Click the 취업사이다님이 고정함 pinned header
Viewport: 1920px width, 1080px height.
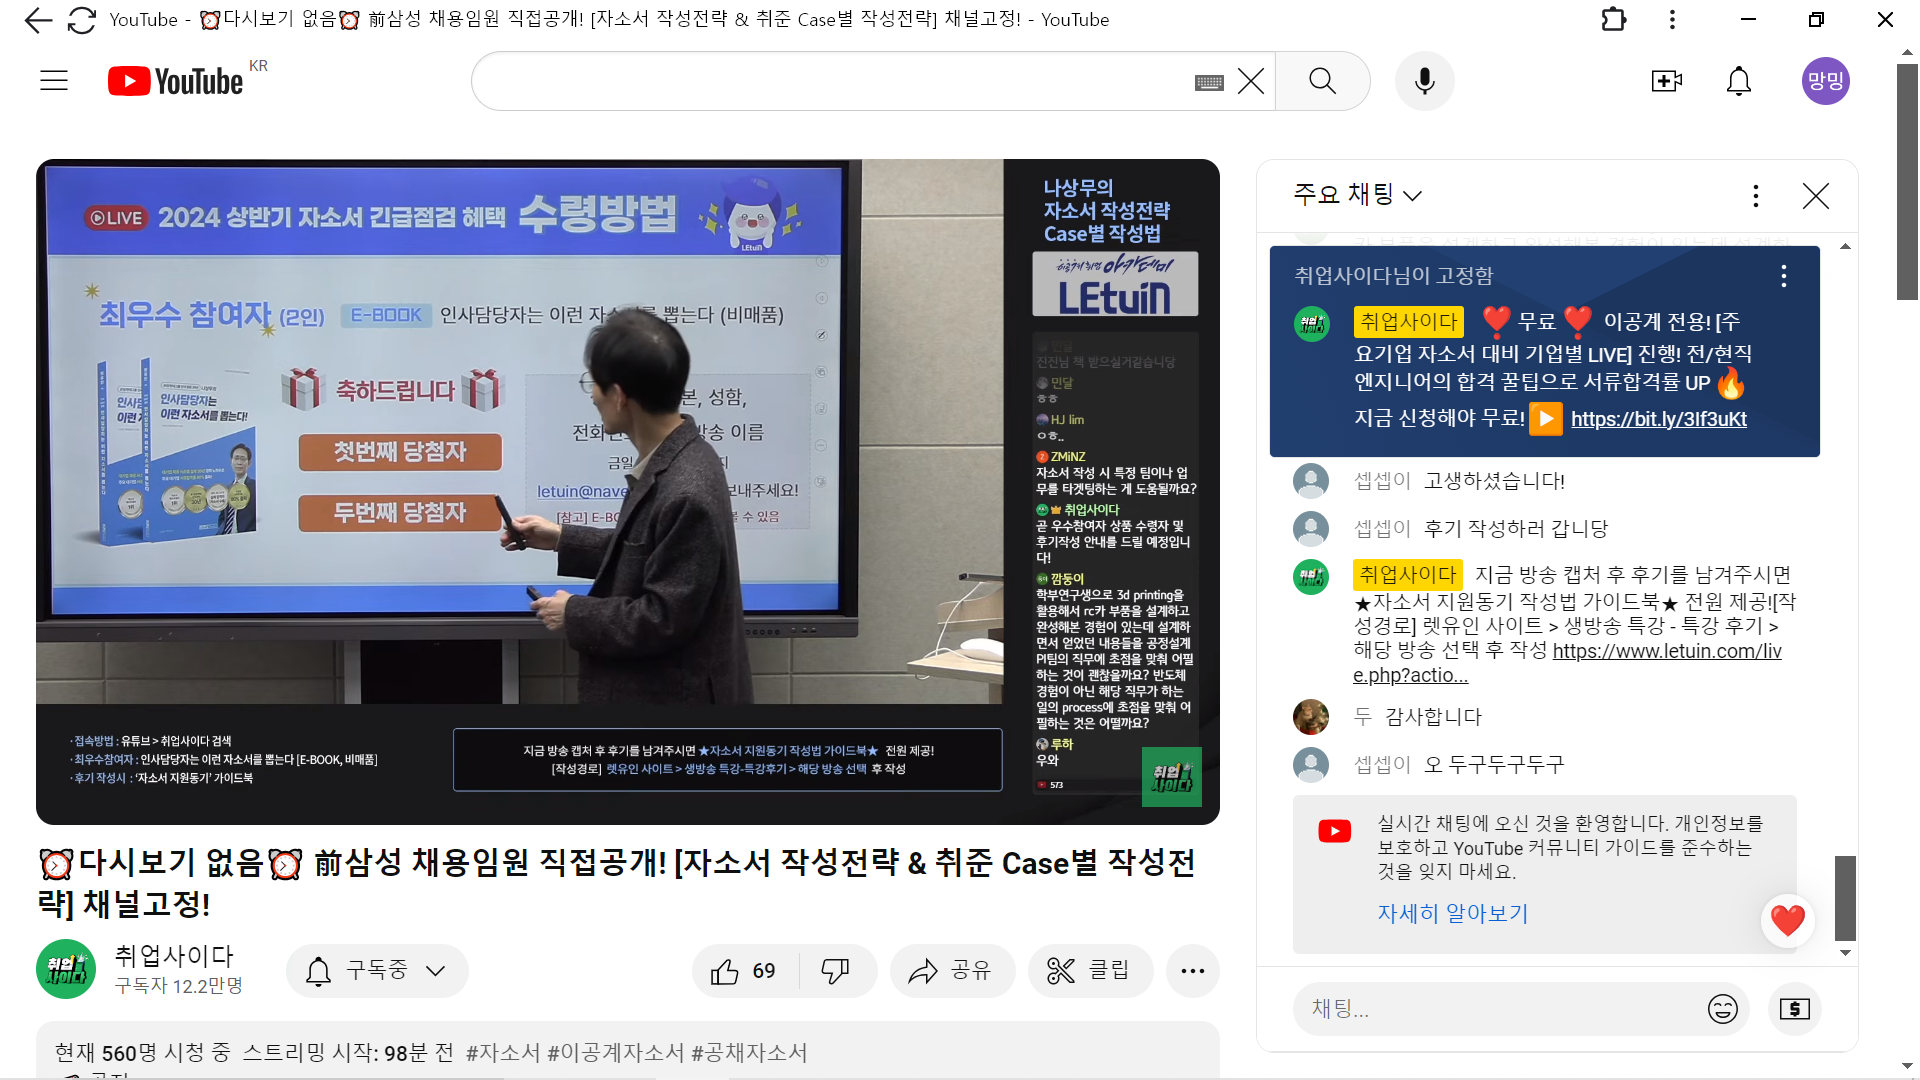[x=1393, y=276]
